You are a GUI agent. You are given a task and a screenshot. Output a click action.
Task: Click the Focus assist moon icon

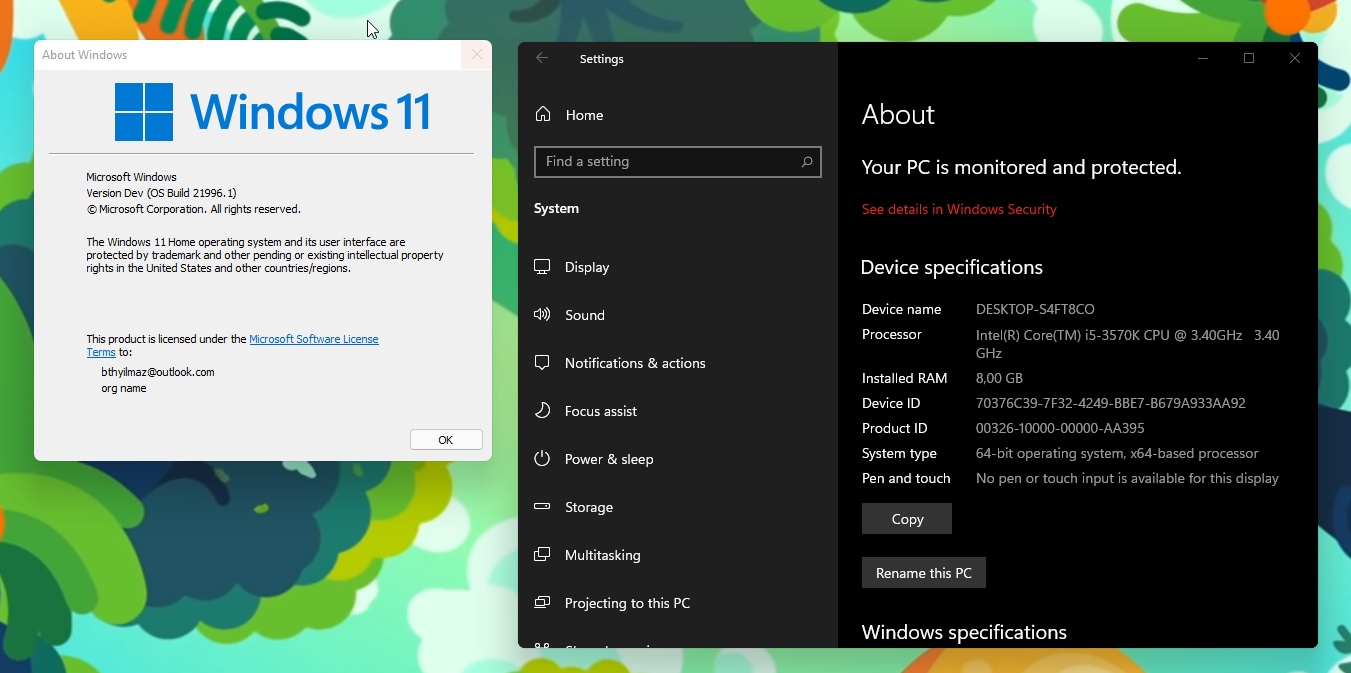[x=542, y=410]
